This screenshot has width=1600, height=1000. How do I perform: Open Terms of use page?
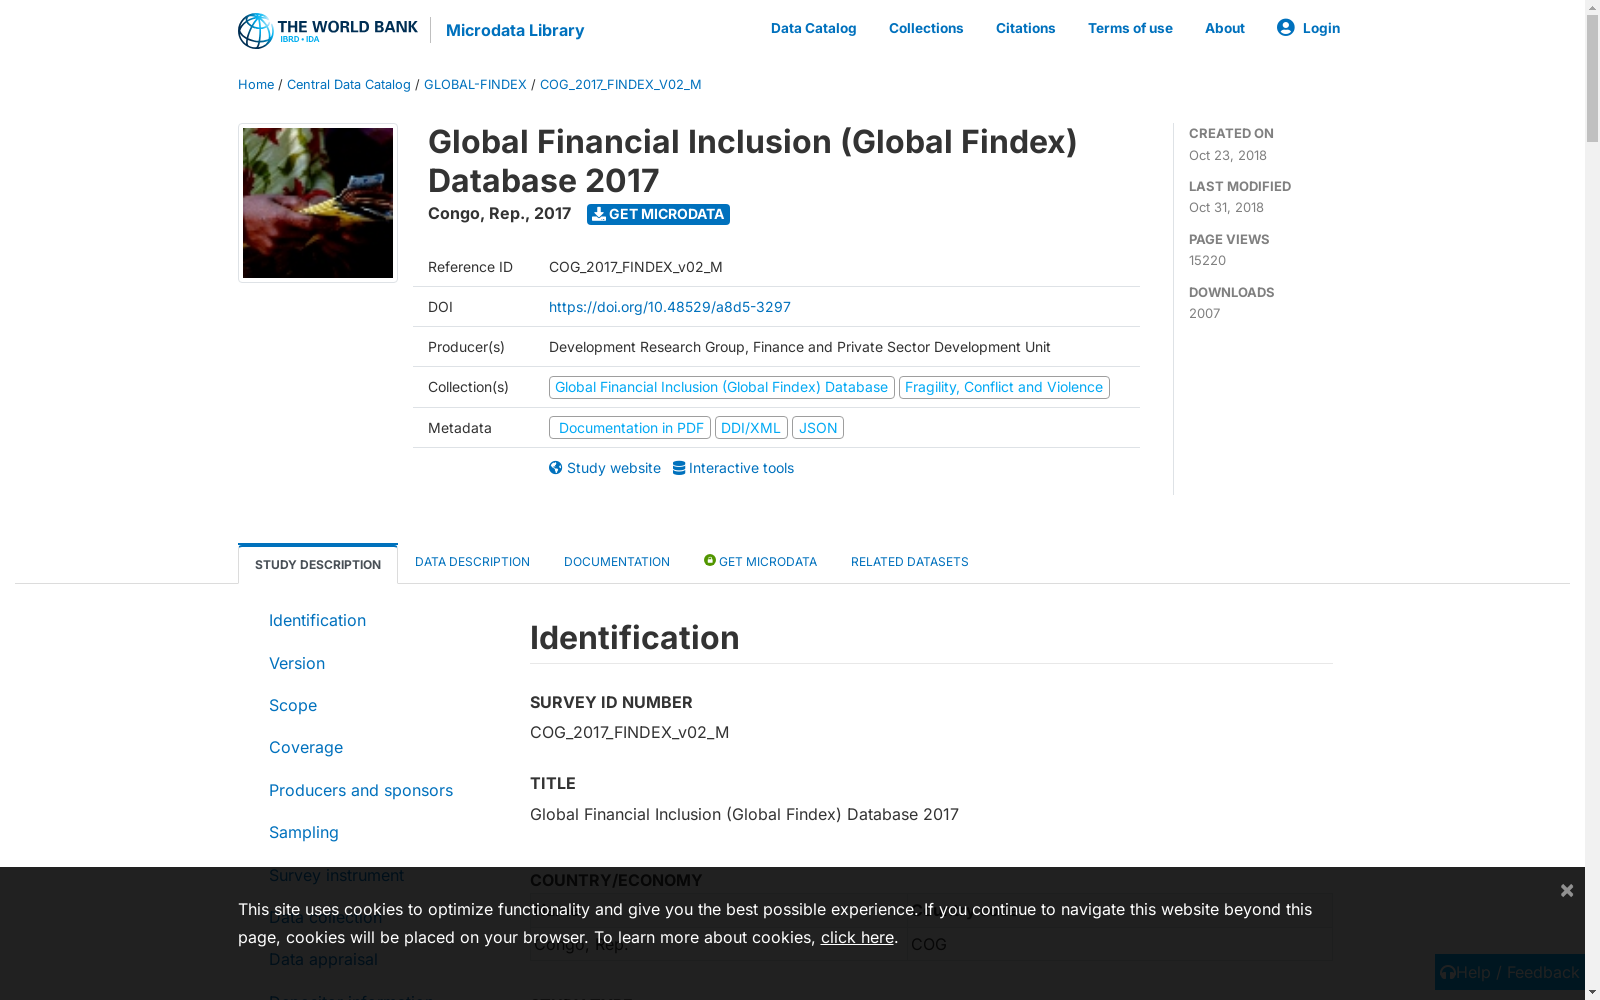(1130, 28)
